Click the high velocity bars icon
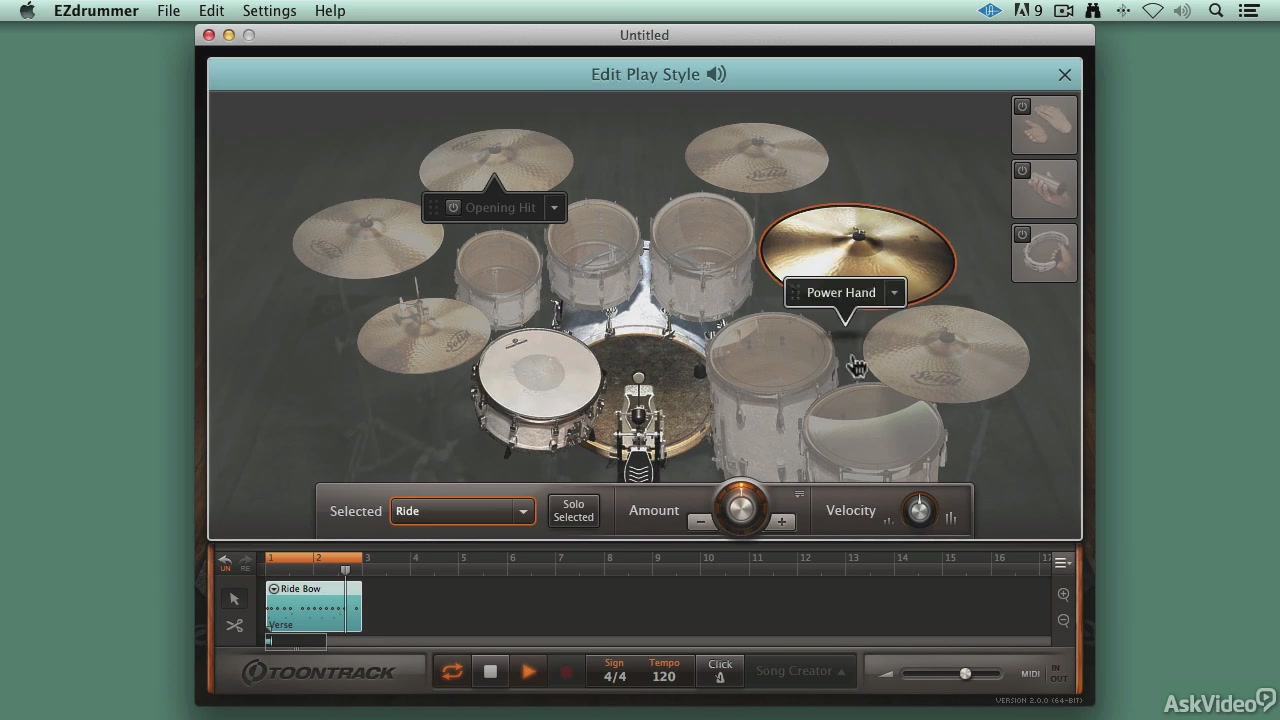Viewport: 1280px width, 720px height. point(950,518)
